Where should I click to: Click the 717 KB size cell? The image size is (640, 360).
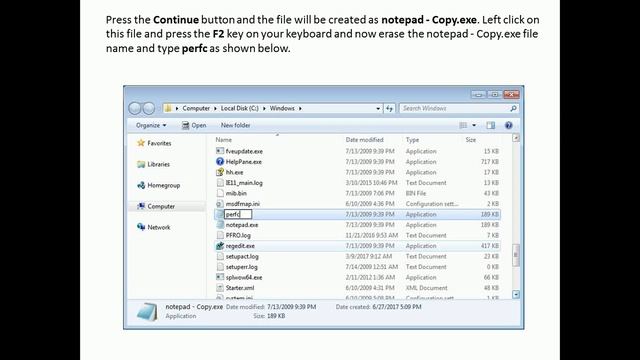pos(490,162)
